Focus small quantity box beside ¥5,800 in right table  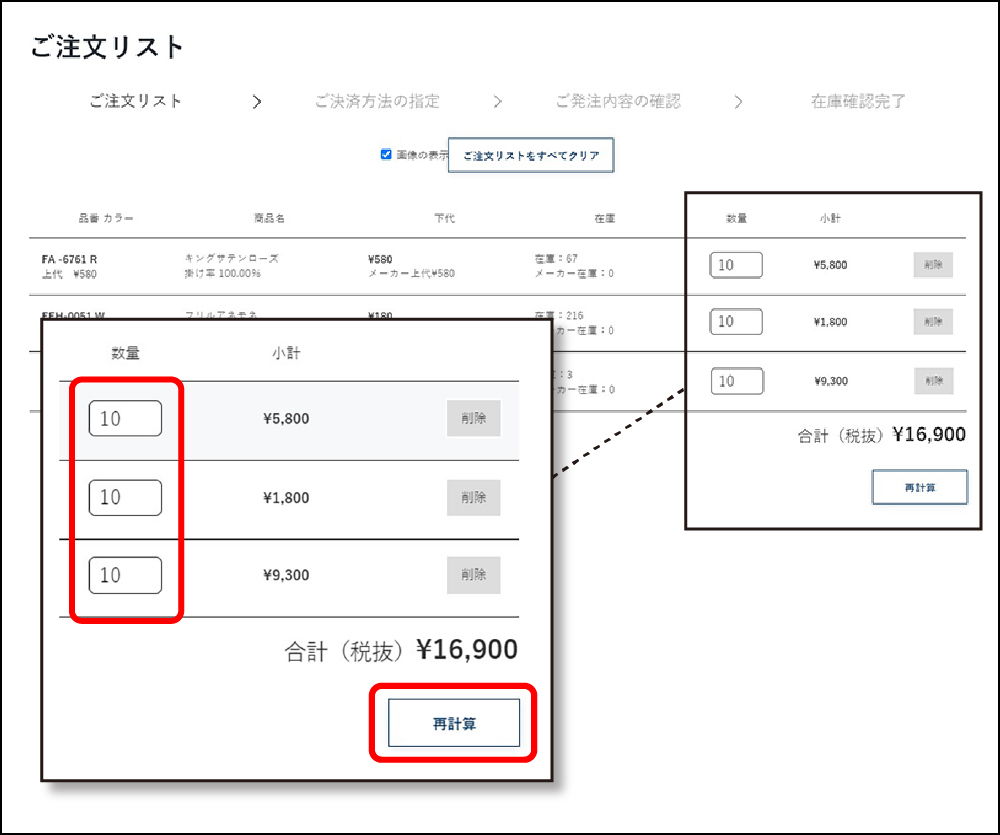[736, 265]
